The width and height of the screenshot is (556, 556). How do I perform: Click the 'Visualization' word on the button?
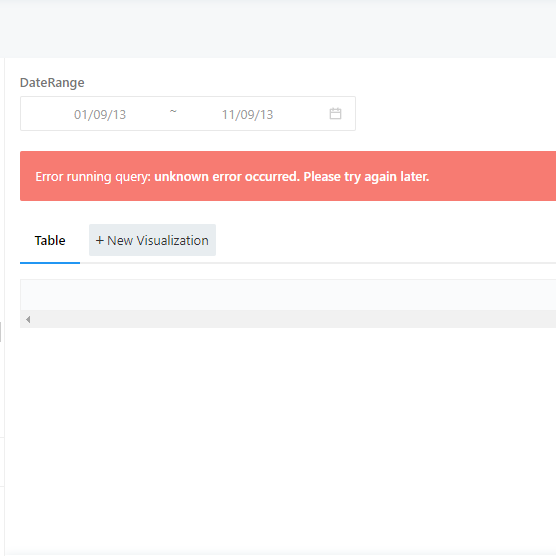[173, 240]
